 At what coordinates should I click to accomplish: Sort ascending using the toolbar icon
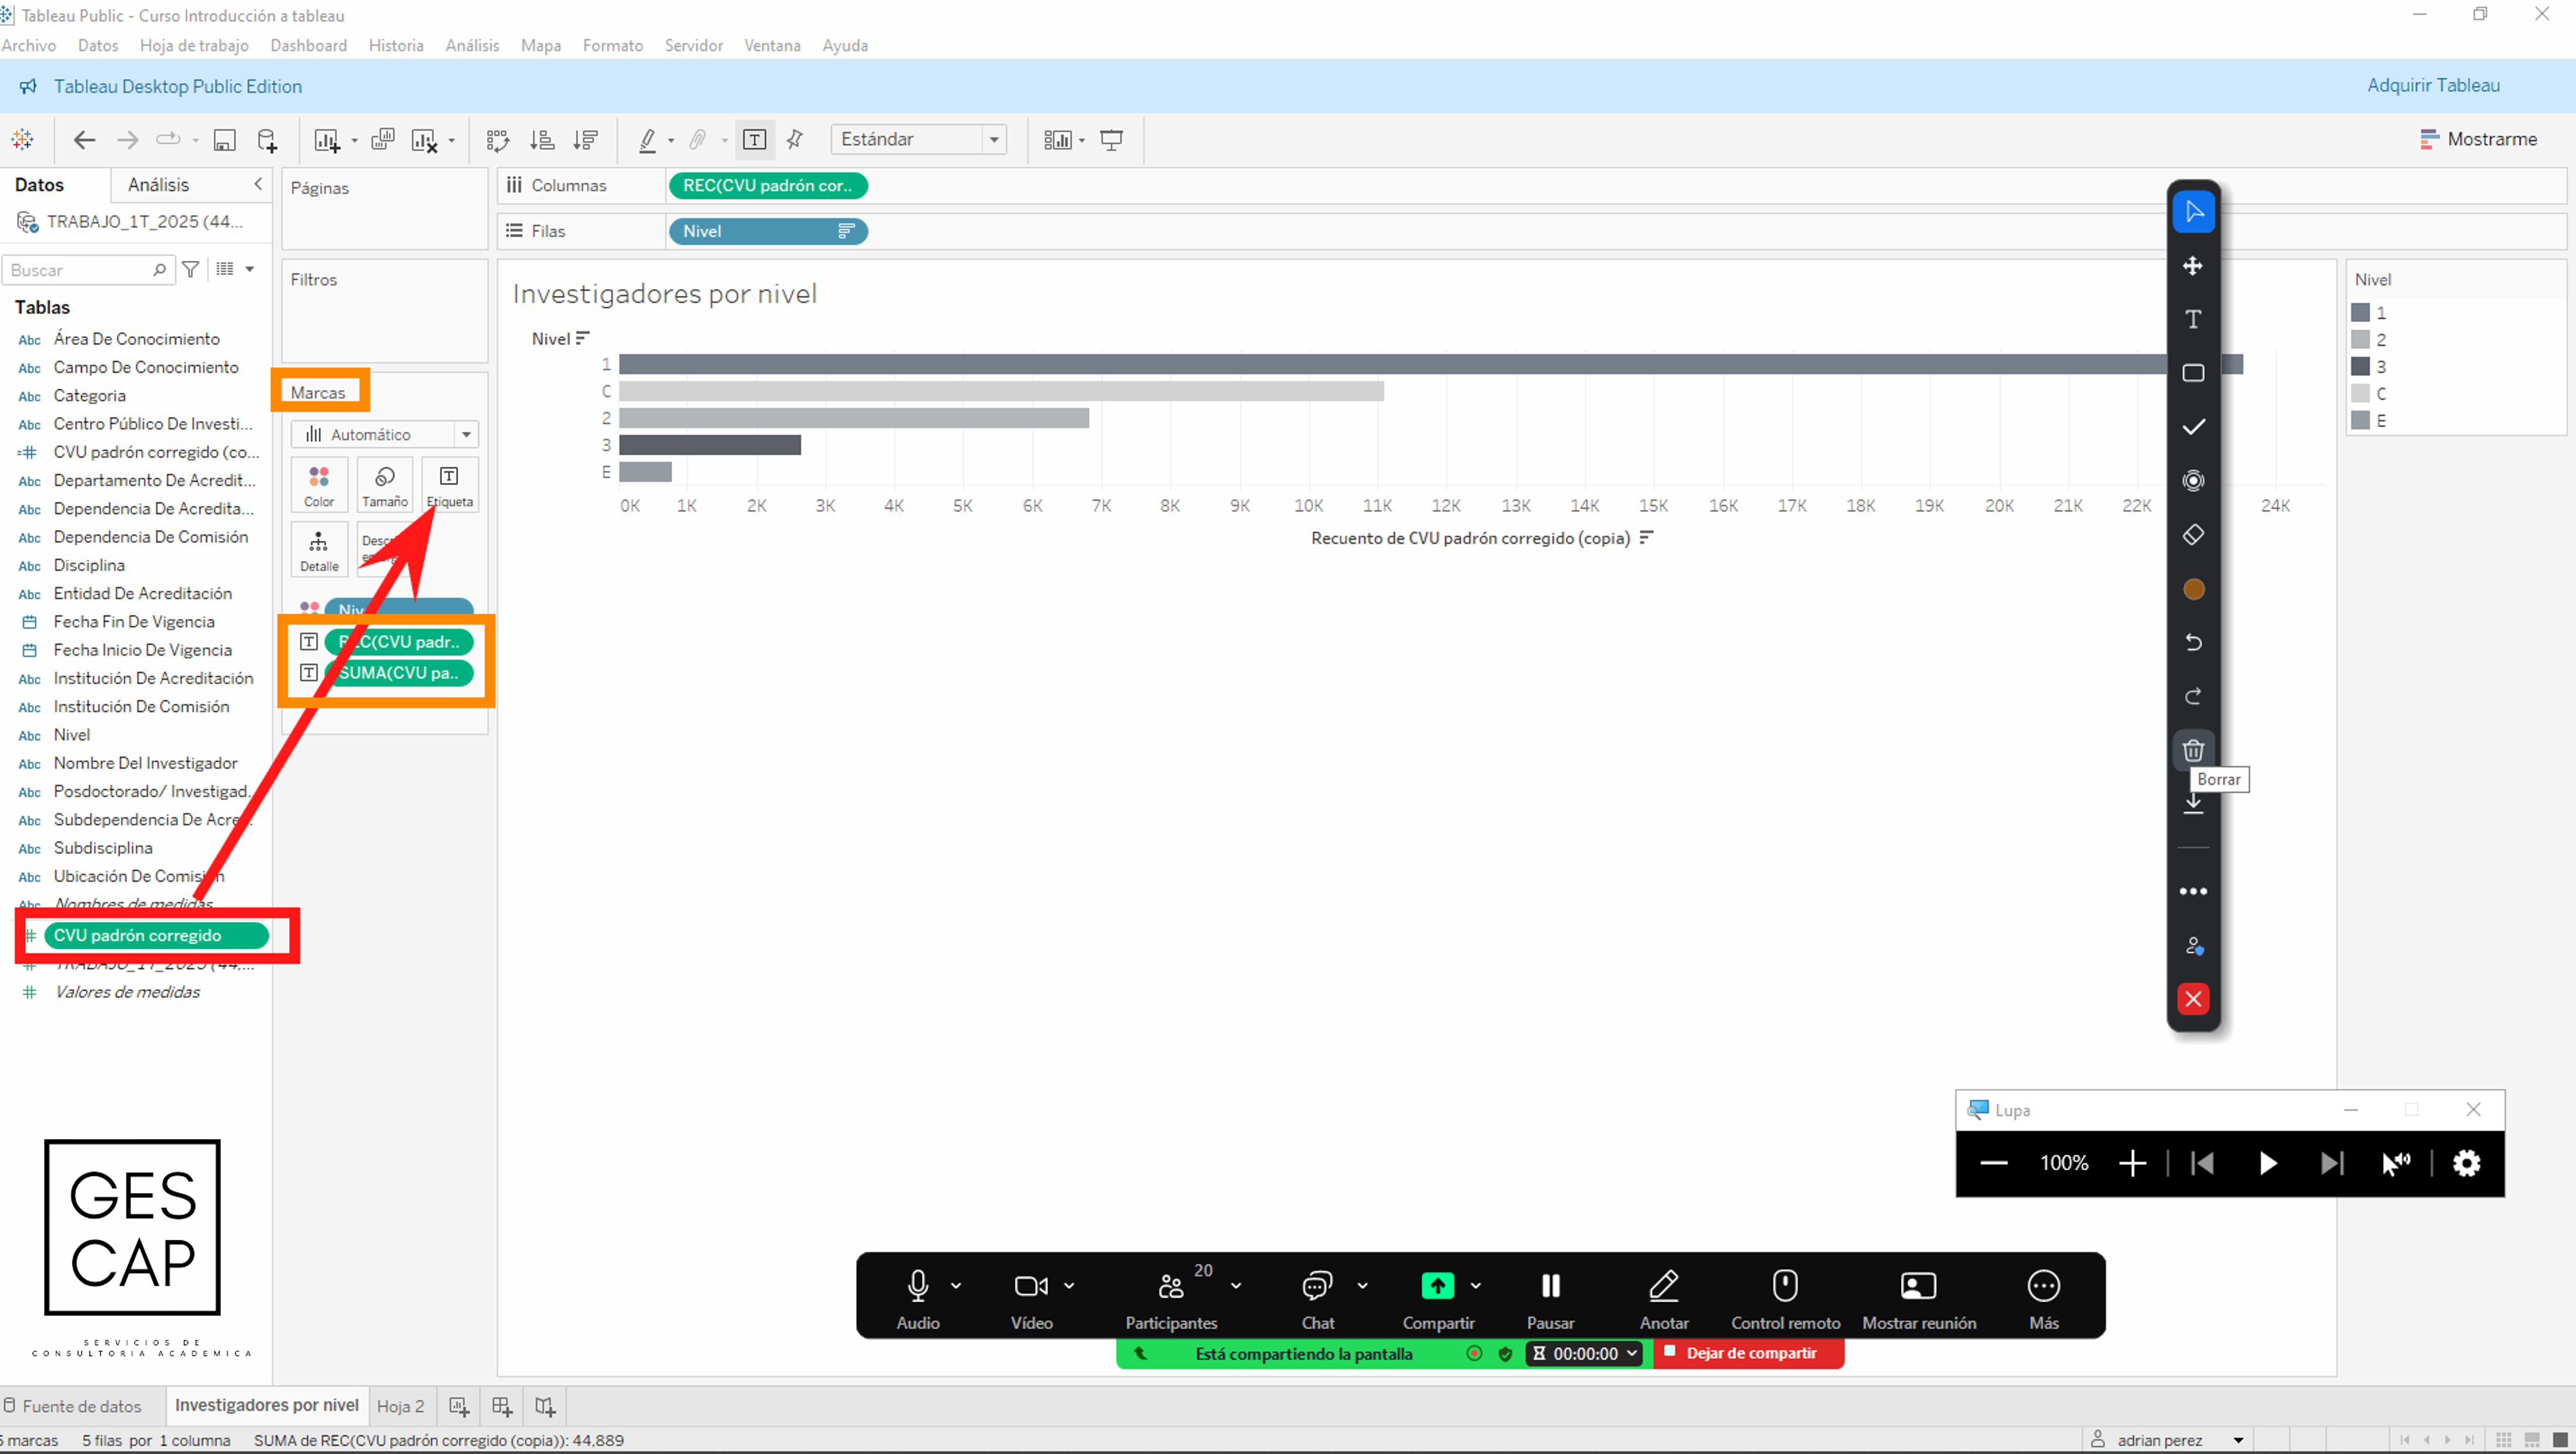[x=541, y=140]
